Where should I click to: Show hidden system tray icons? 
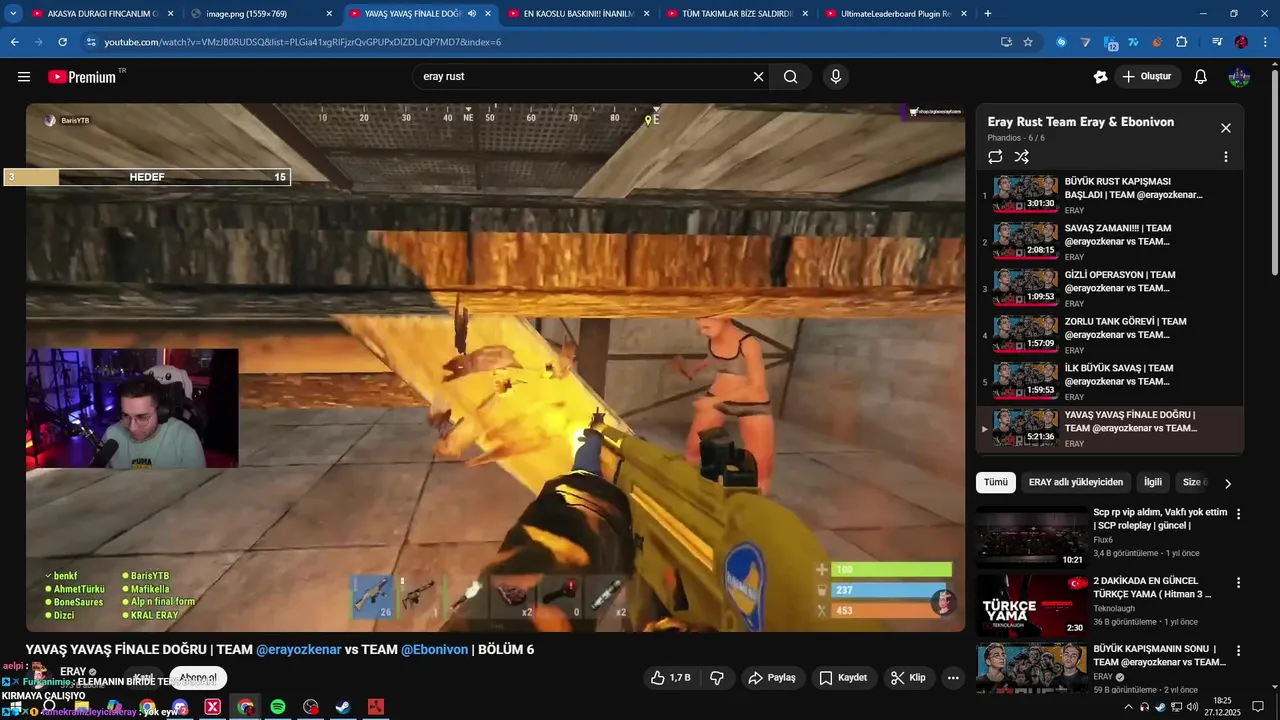click(x=1129, y=707)
